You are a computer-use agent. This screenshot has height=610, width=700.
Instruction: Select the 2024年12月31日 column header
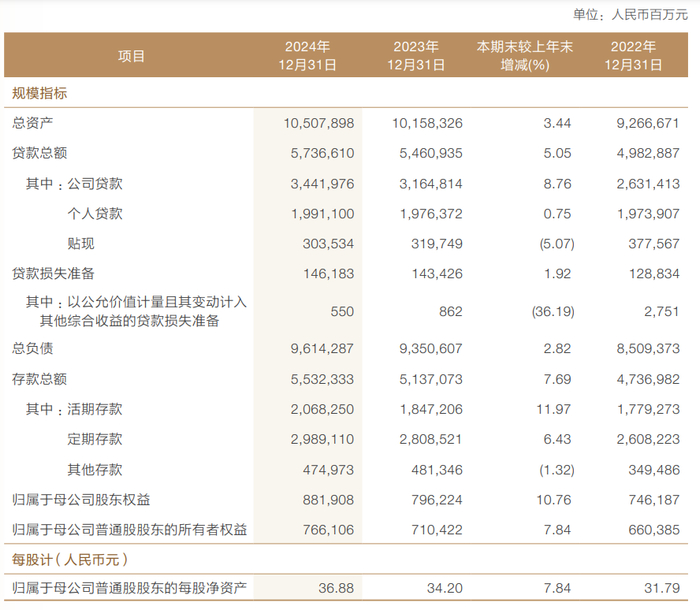[308, 56]
